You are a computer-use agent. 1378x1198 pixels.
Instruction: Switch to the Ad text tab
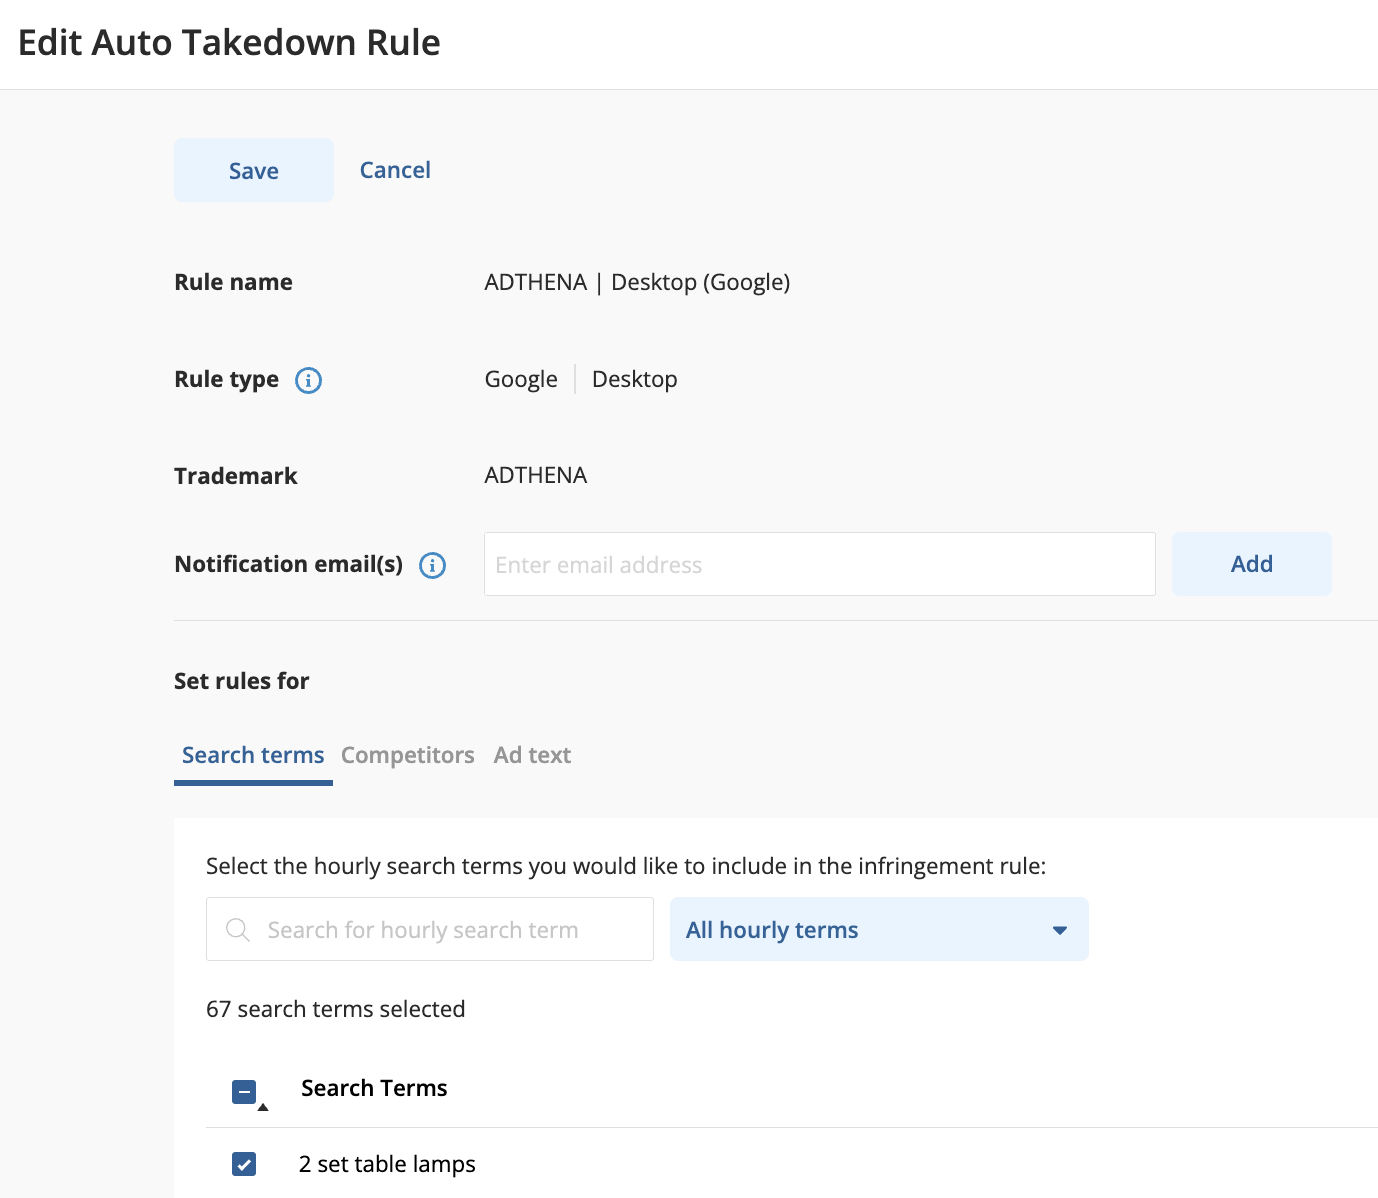click(532, 755)
